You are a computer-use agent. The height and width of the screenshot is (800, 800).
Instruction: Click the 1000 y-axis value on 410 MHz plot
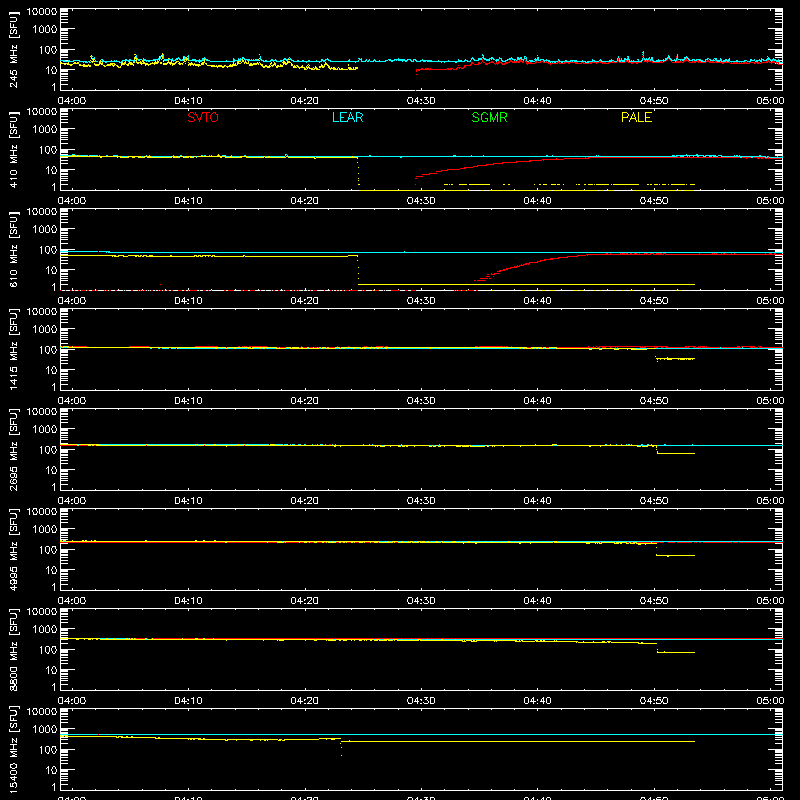click(x=45, y=130)
